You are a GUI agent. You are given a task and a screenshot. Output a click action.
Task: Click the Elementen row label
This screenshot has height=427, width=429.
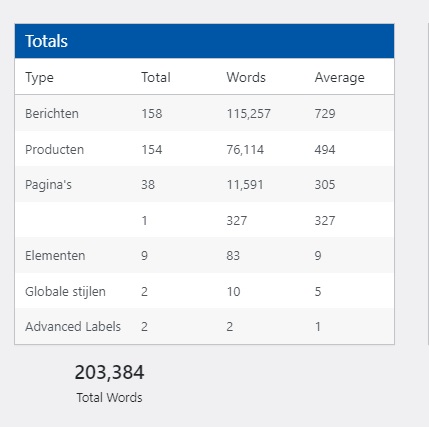[x=55, y=256]
